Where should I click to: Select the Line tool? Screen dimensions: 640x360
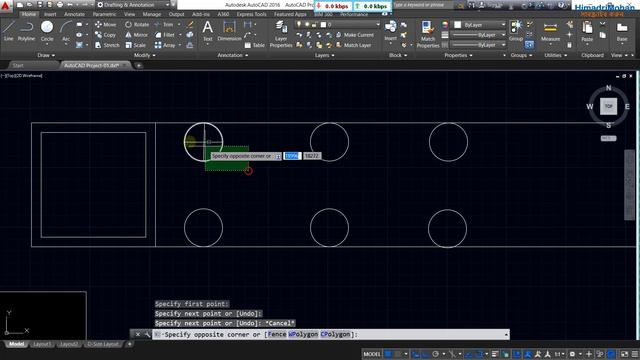click(x=9, y=31)
